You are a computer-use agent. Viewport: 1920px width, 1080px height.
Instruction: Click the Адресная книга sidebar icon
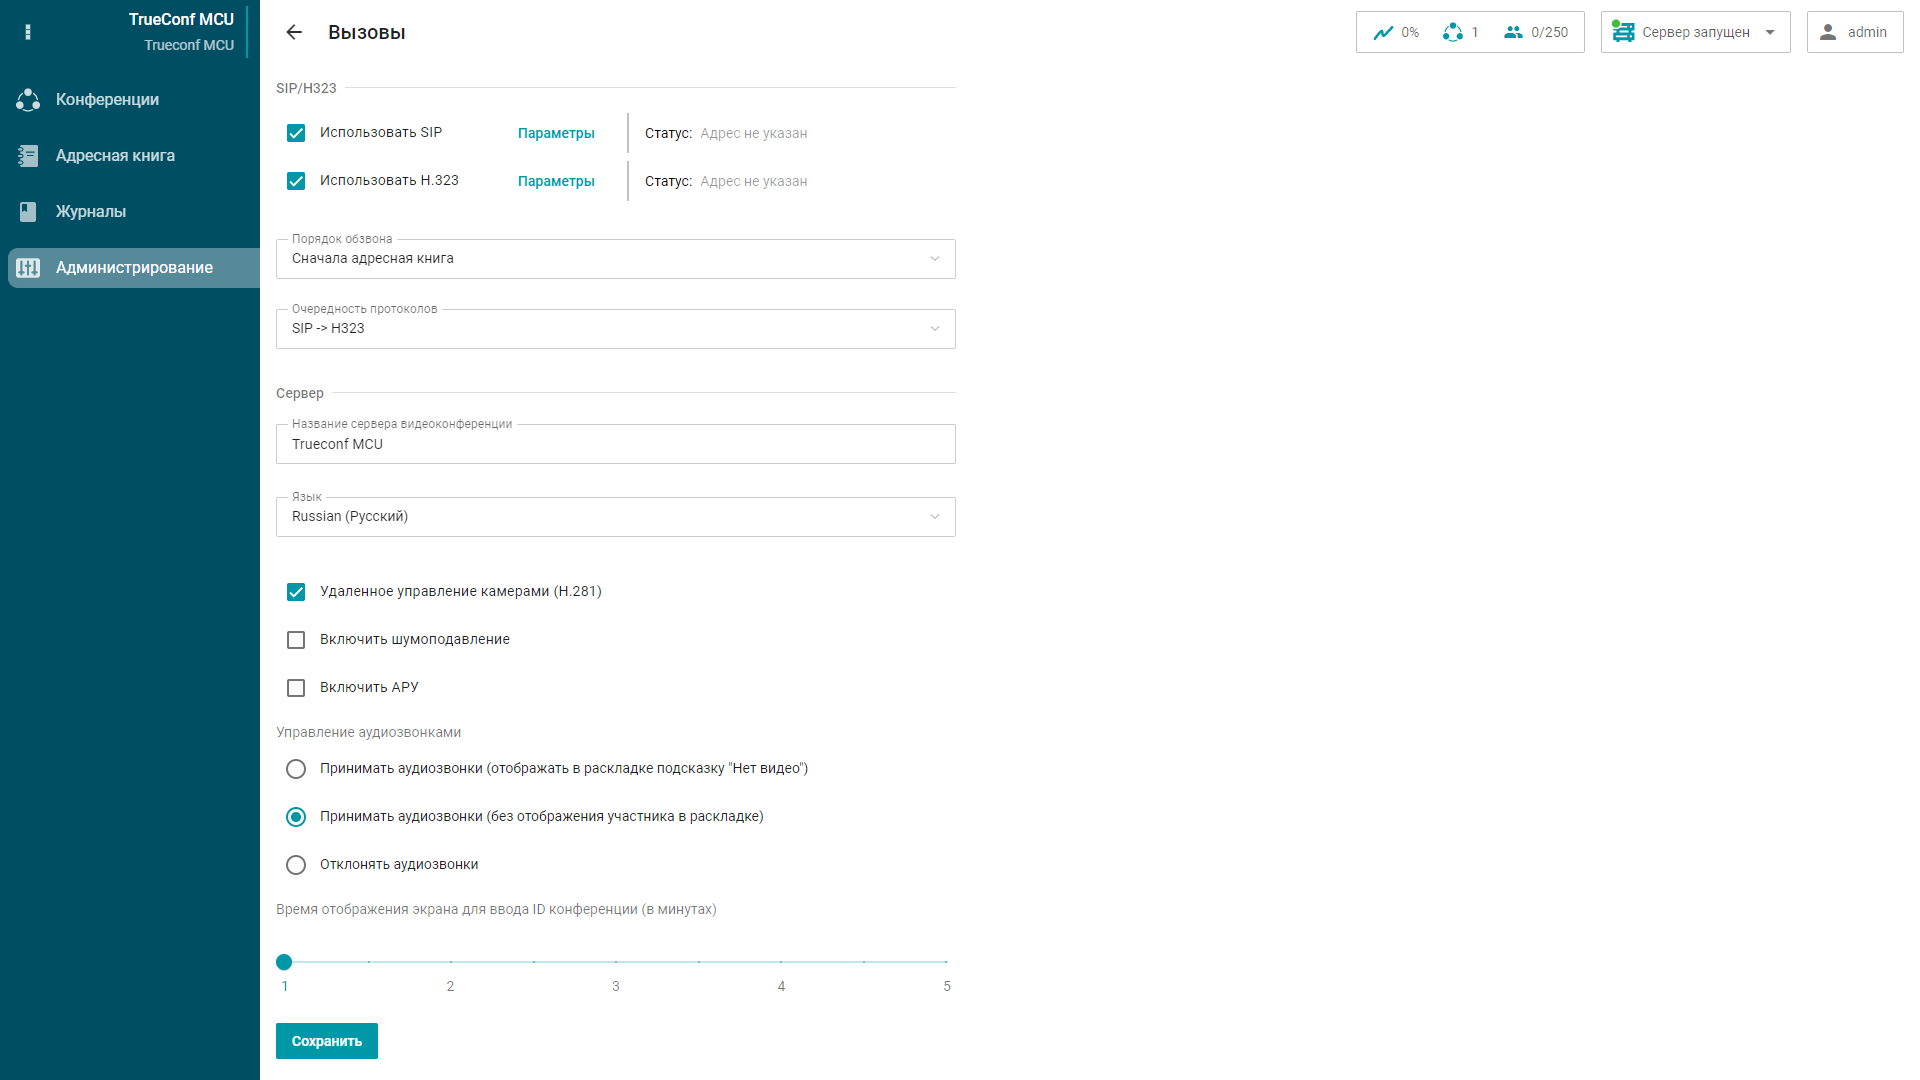28,156
